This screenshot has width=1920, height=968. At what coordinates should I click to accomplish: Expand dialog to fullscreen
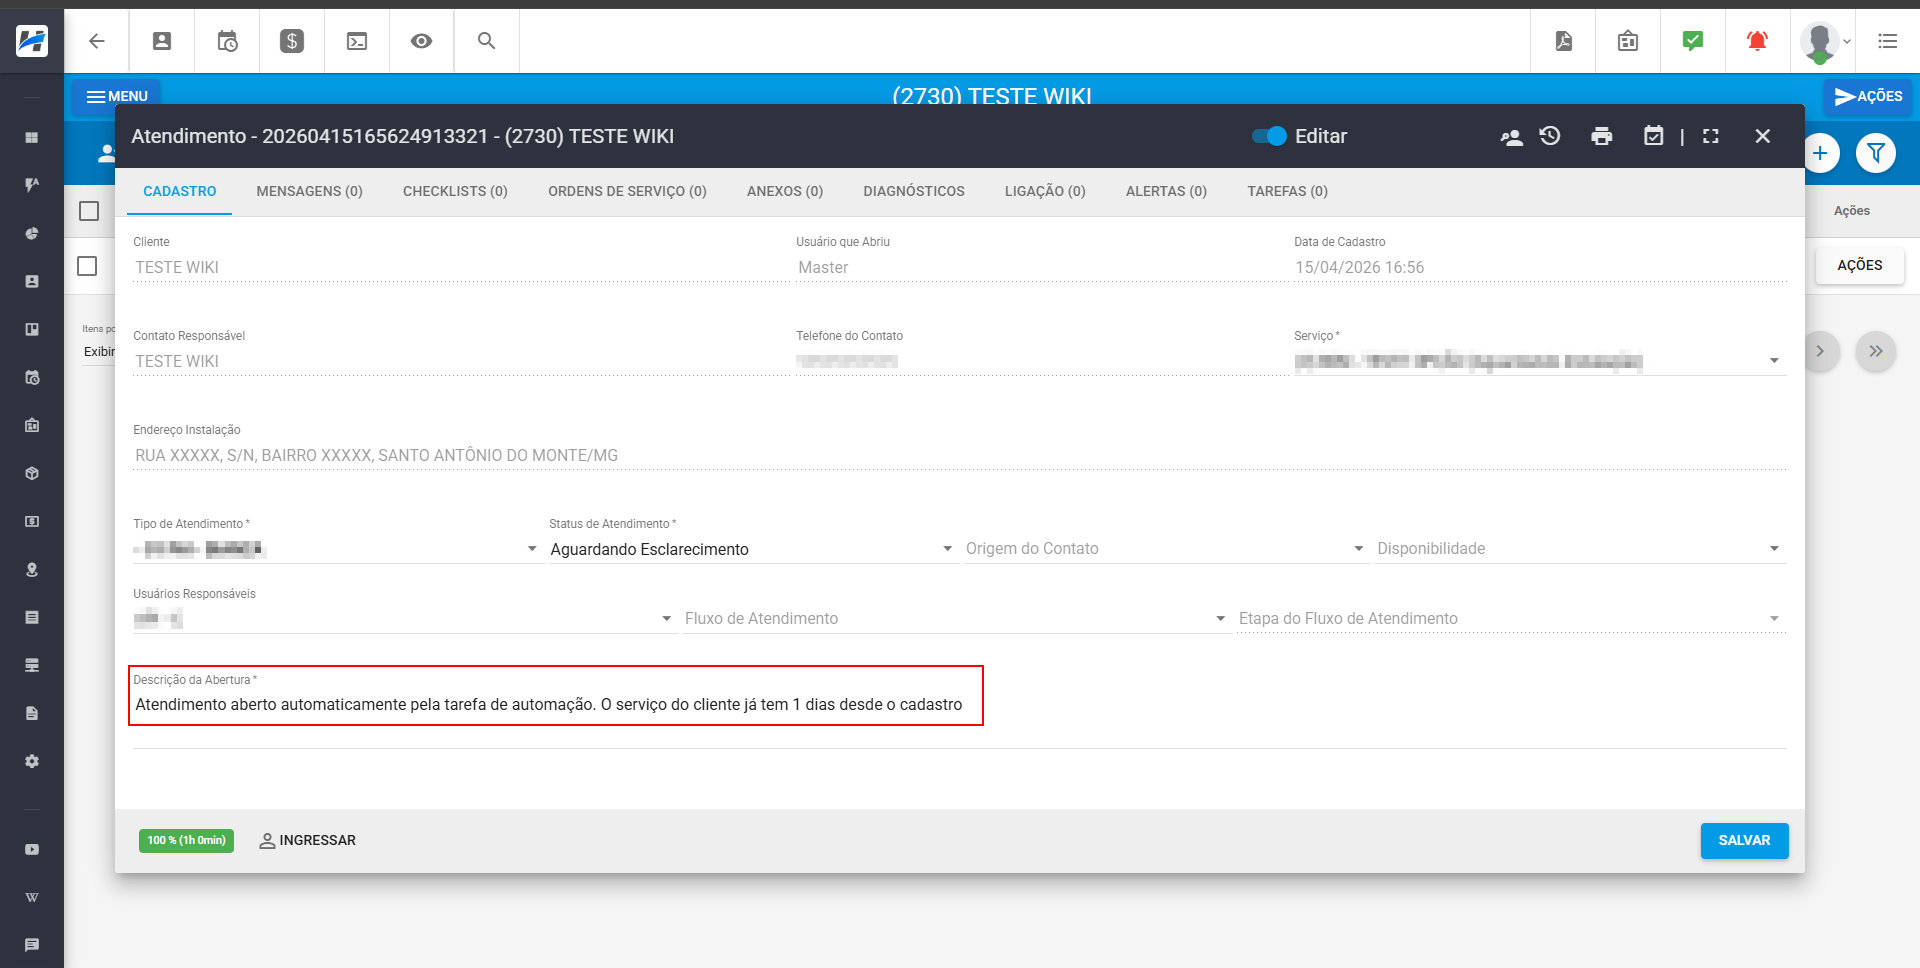point(1711,136)
